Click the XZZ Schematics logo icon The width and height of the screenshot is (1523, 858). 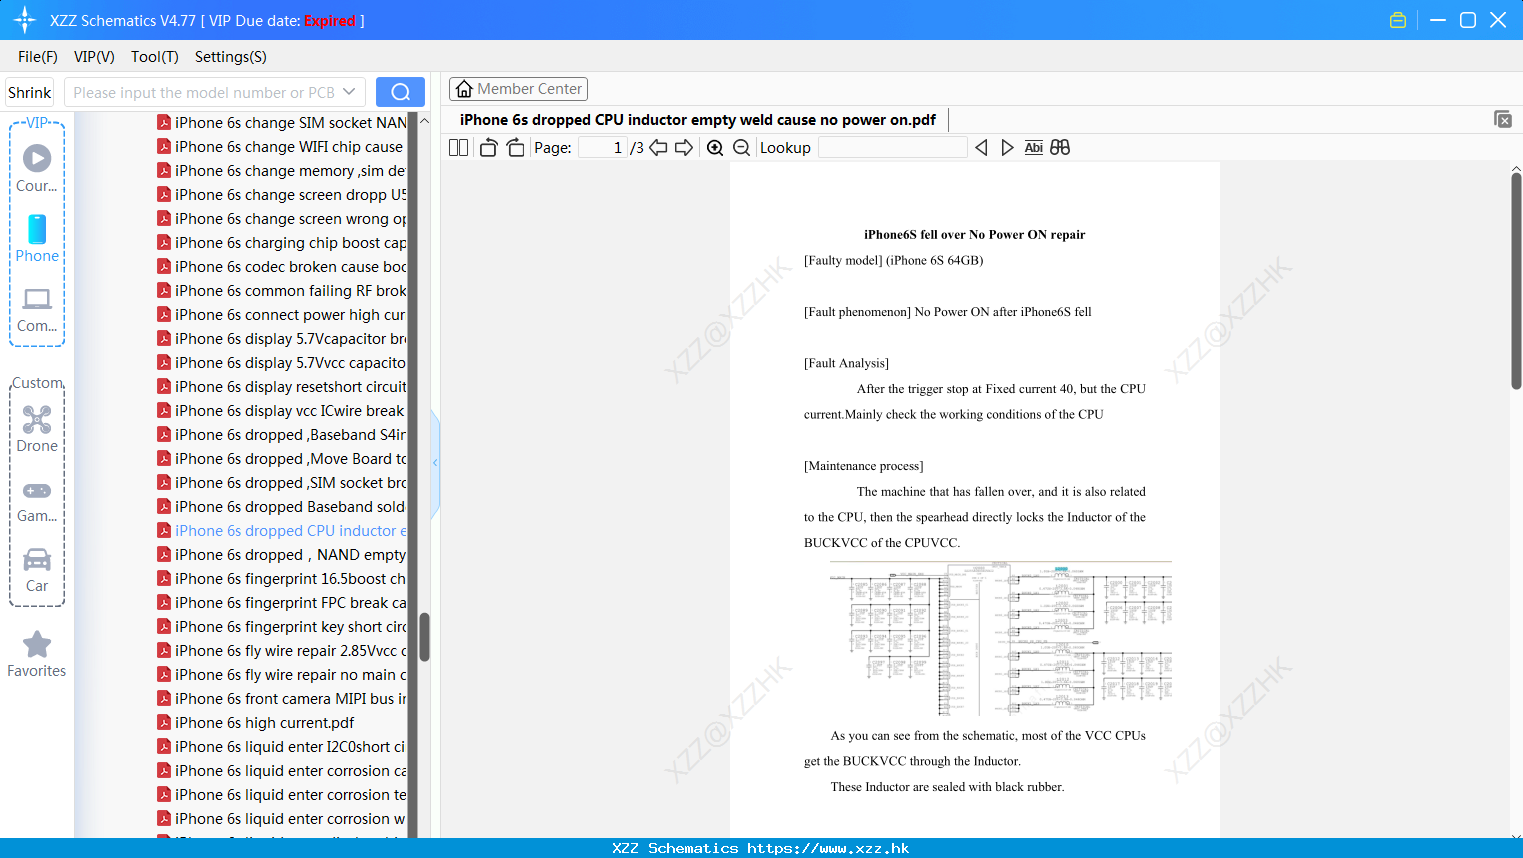(x=25, y=20)
